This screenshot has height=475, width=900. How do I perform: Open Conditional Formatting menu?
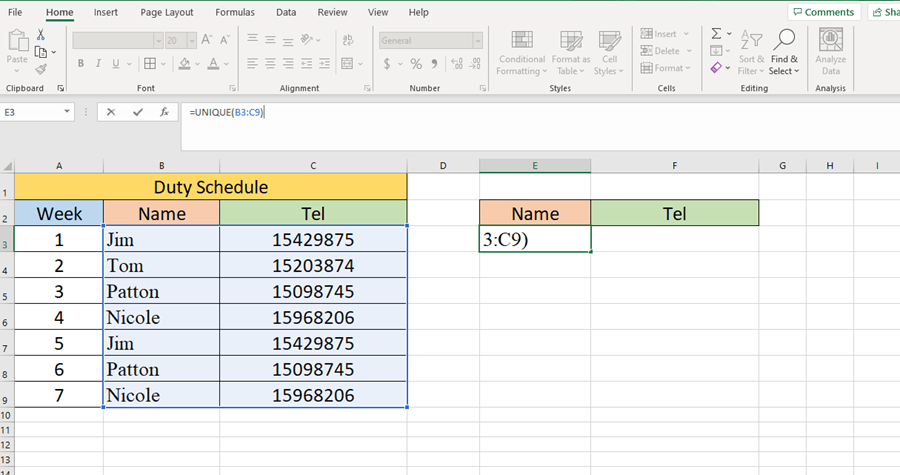pos(522,53)
